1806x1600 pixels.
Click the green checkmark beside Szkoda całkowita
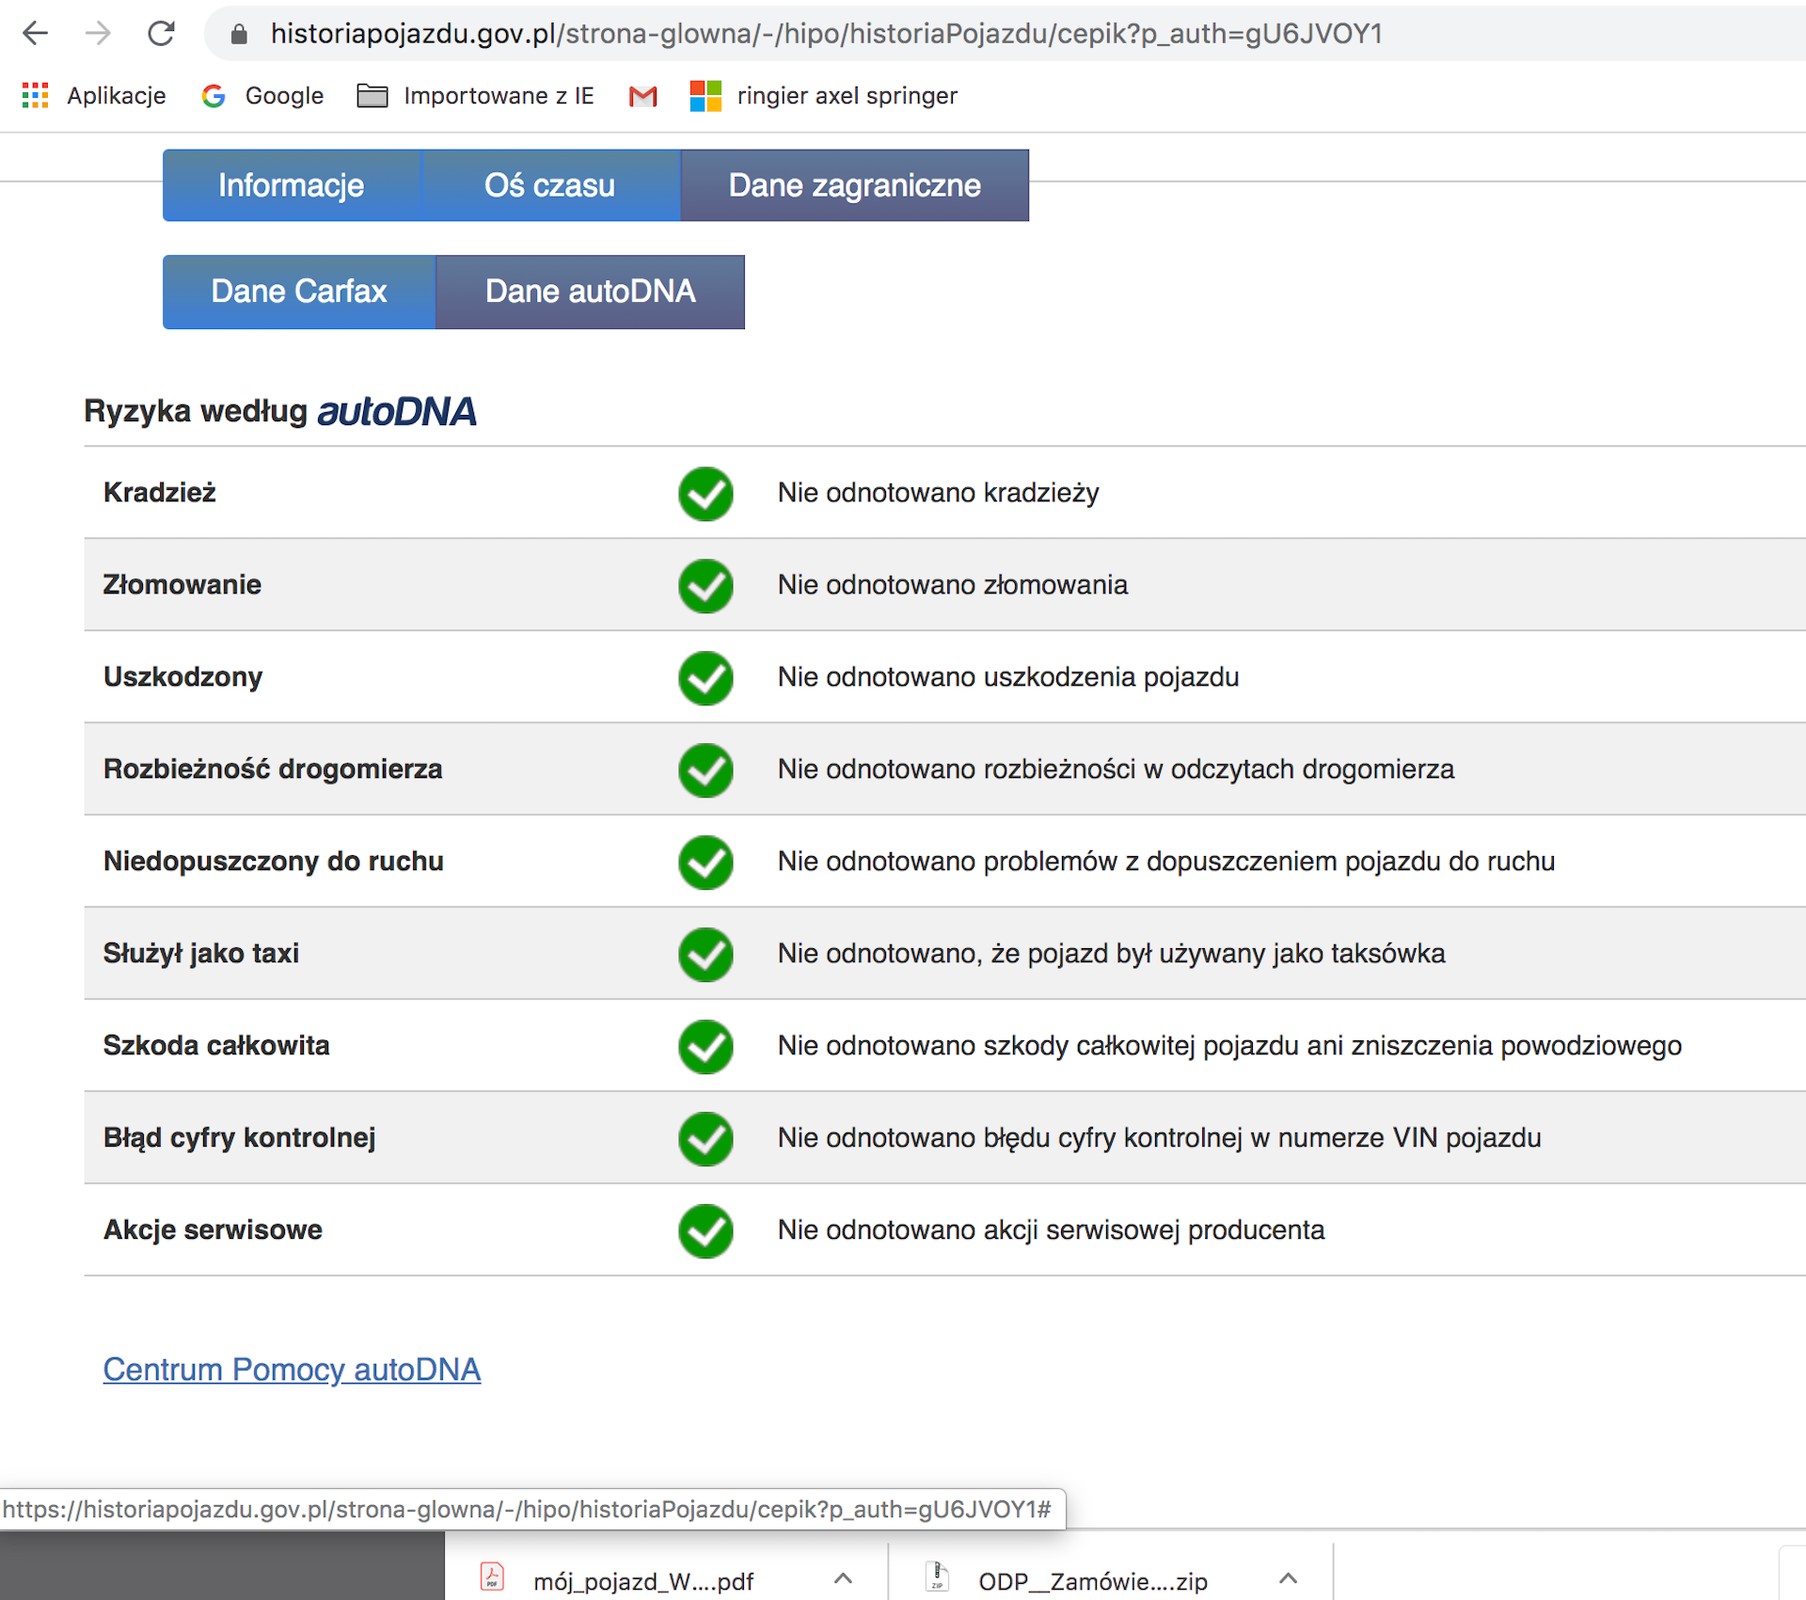[x=706, y=1046]
